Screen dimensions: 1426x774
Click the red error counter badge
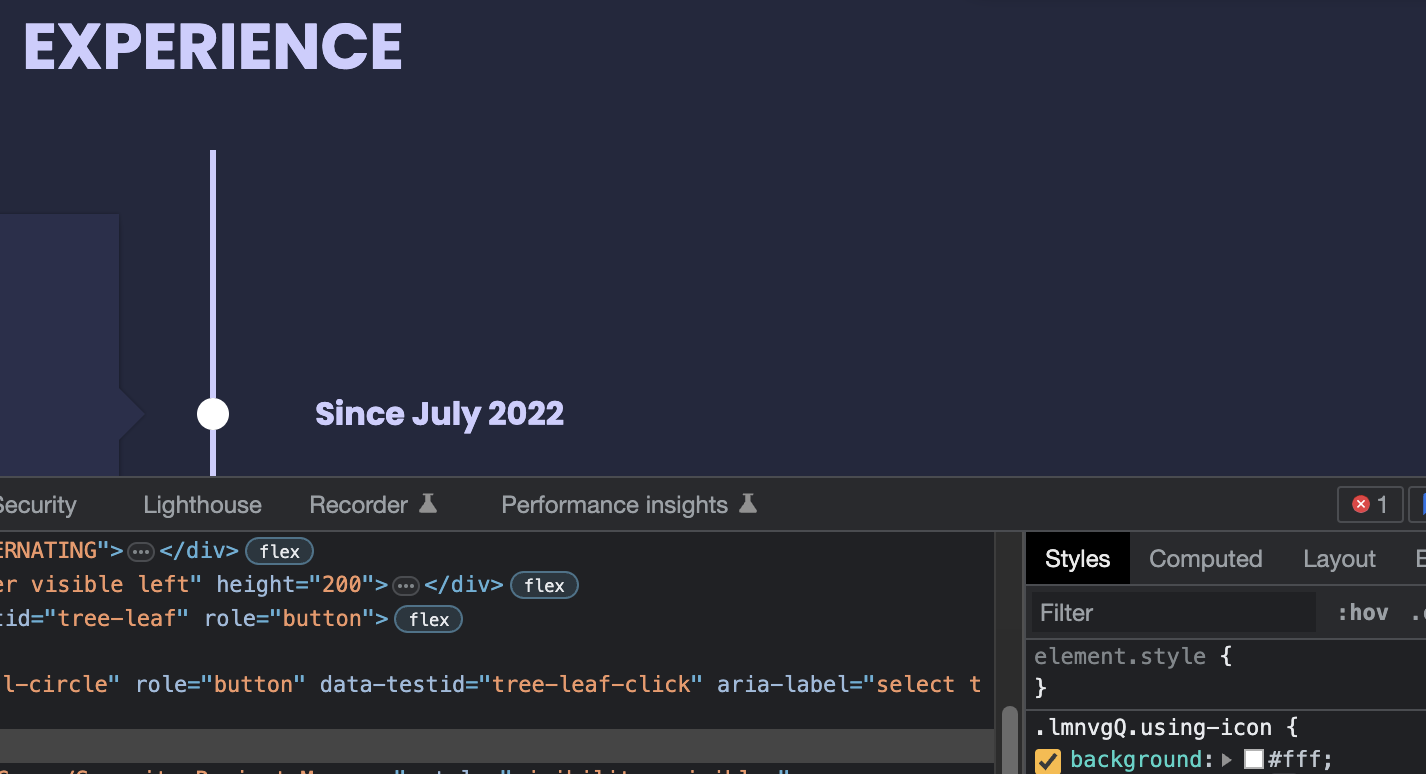click(1369, 504)
